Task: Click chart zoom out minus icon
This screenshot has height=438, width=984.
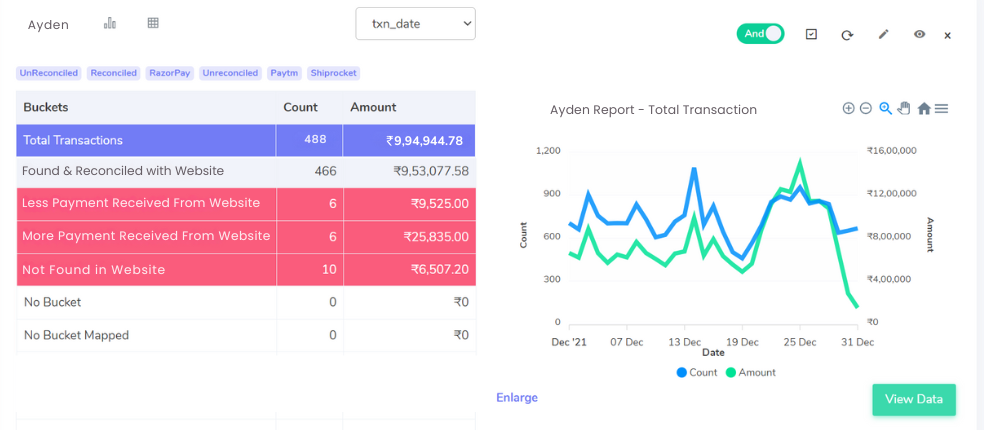Action: point(866,109)
